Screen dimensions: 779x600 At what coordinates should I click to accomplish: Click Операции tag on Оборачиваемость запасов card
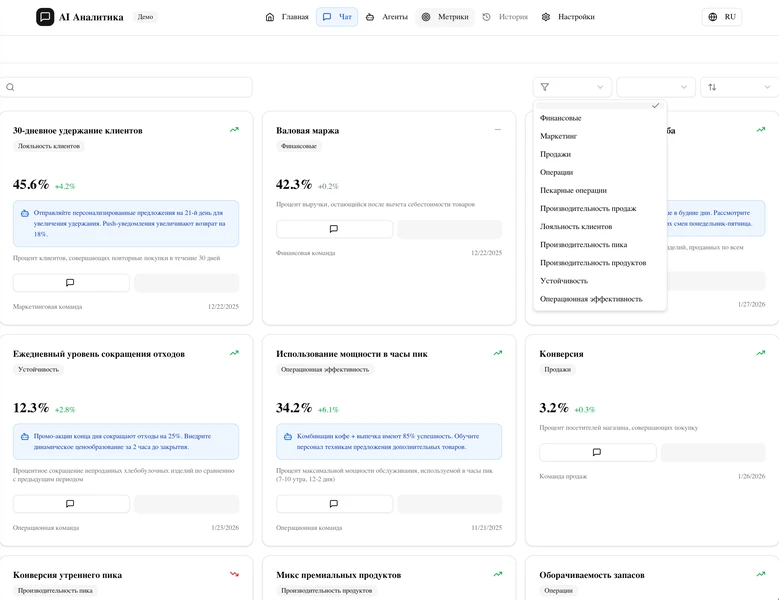coord(558,591)
